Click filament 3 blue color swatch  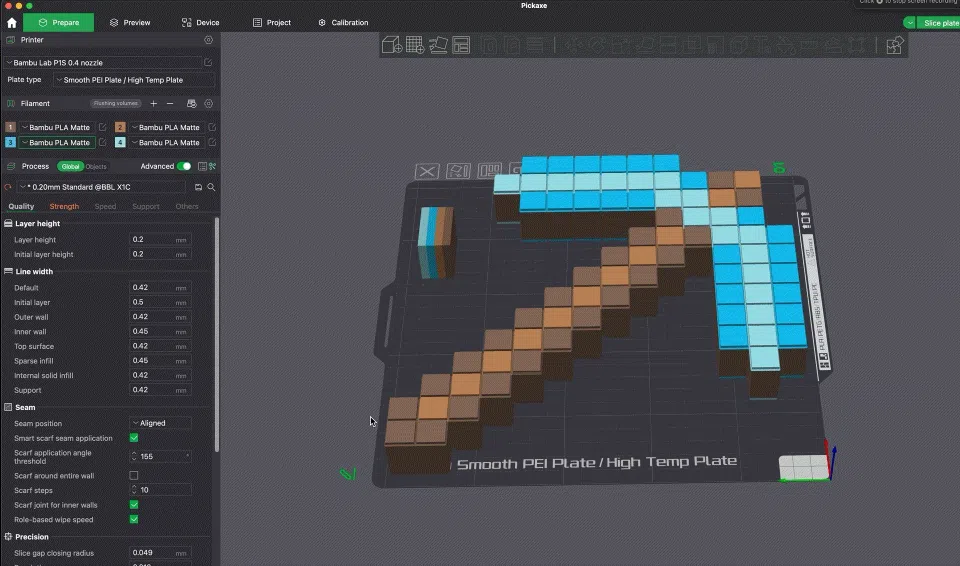(x=10, y=142)
